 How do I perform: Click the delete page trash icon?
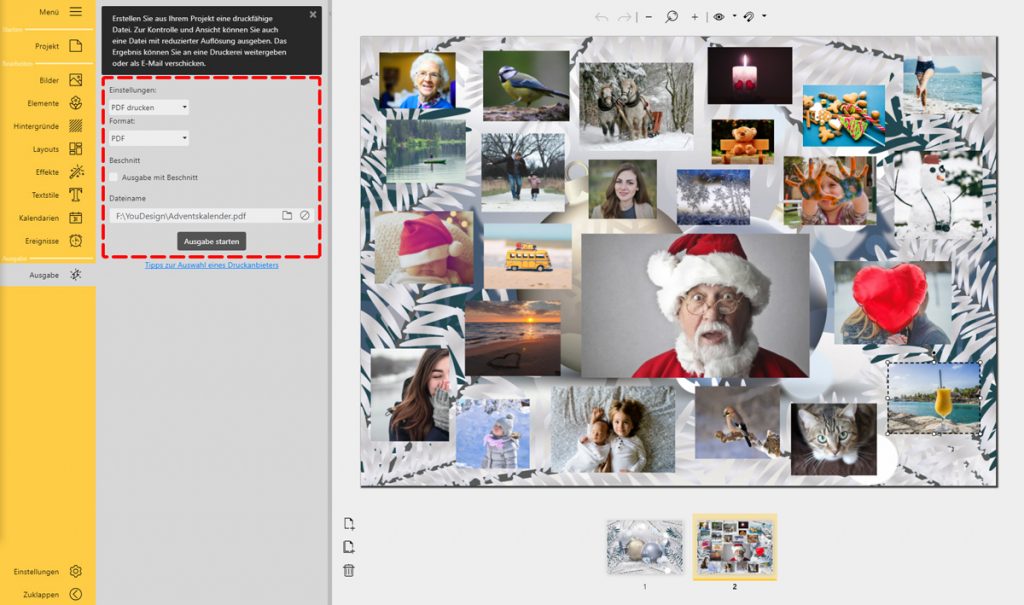pyautogui.click(x=348, y=570)
